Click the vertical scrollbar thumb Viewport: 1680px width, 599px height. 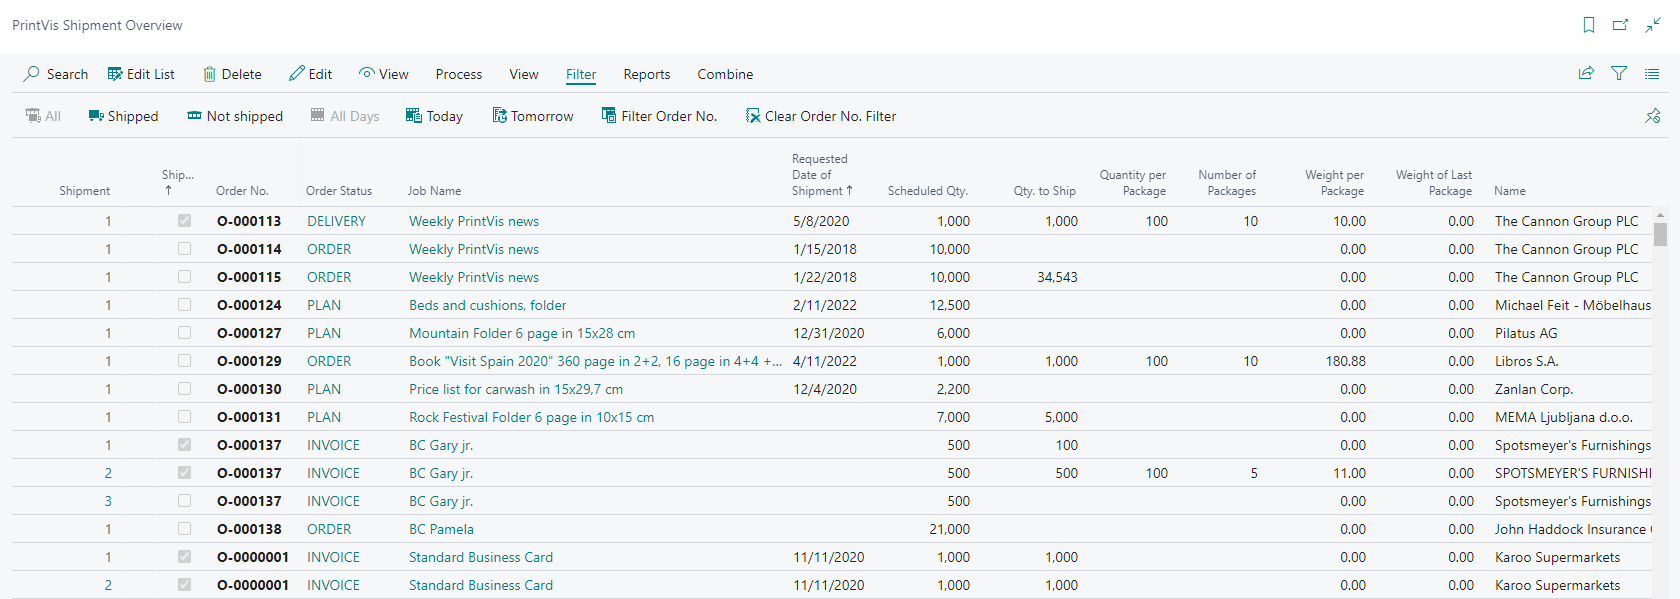tap(1660, 234)
